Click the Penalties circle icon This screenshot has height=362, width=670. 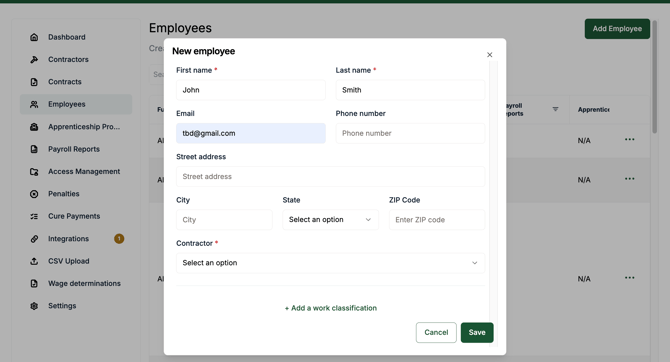[x=34, y=194]
